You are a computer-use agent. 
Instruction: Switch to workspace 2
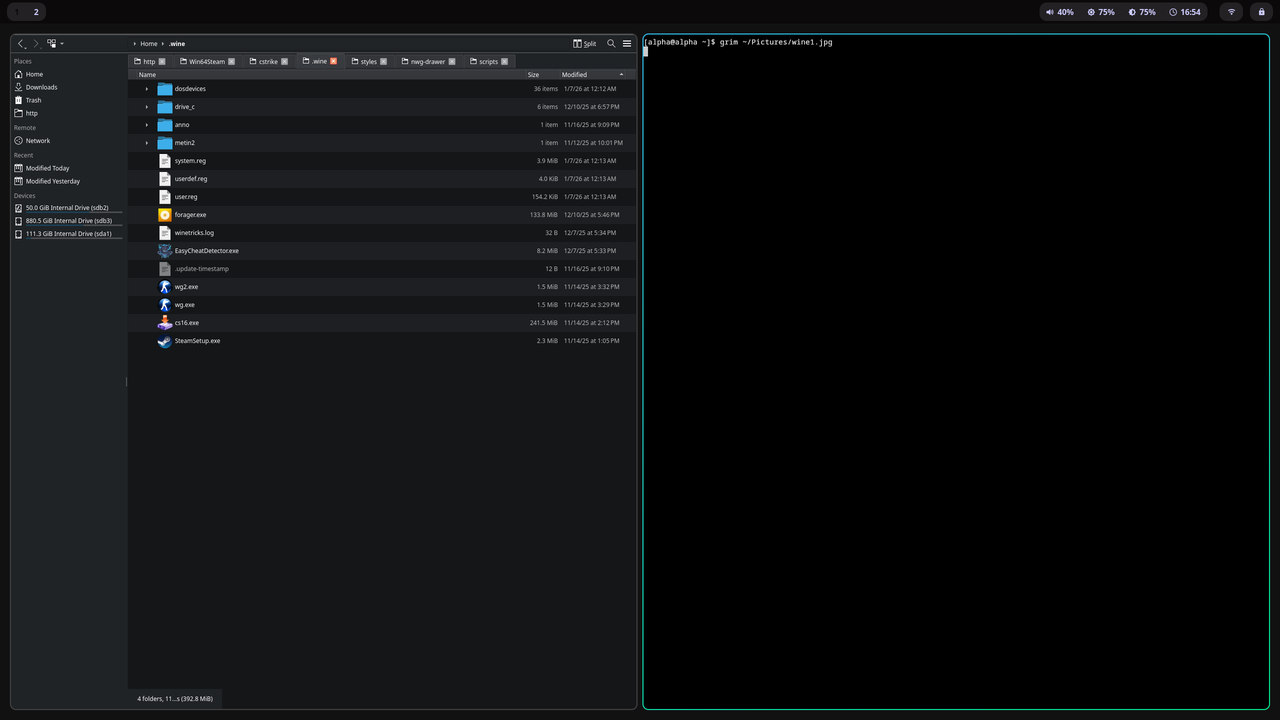click(36, 12)
